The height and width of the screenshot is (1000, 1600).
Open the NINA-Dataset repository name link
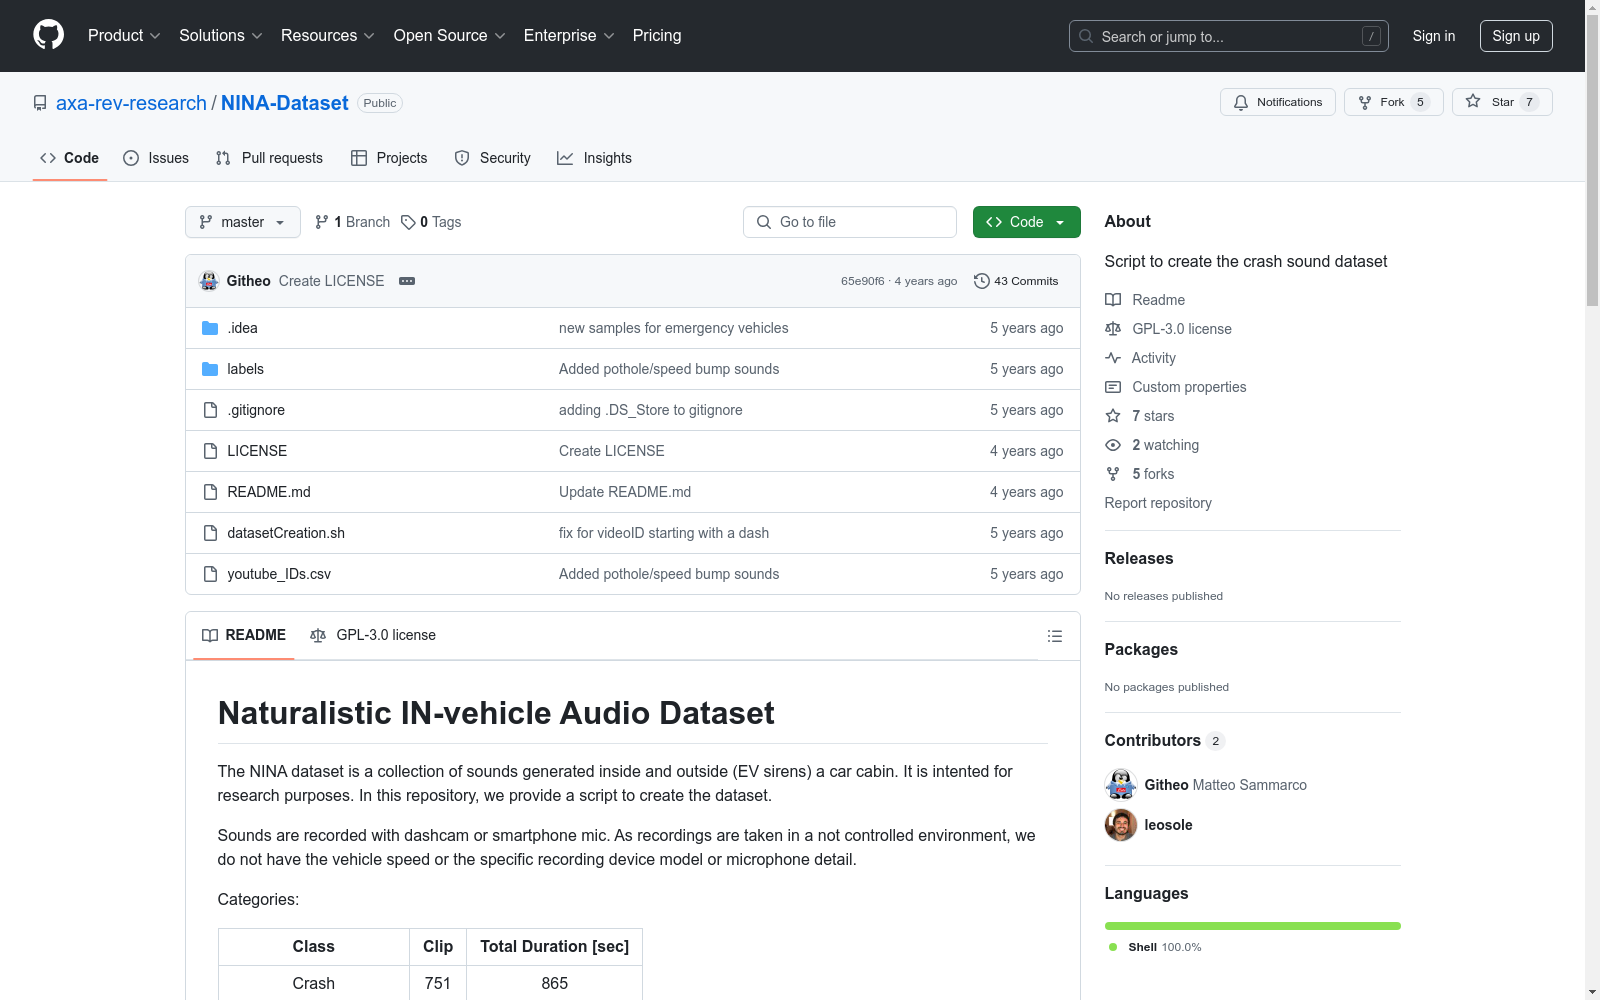tap(285, 103)
